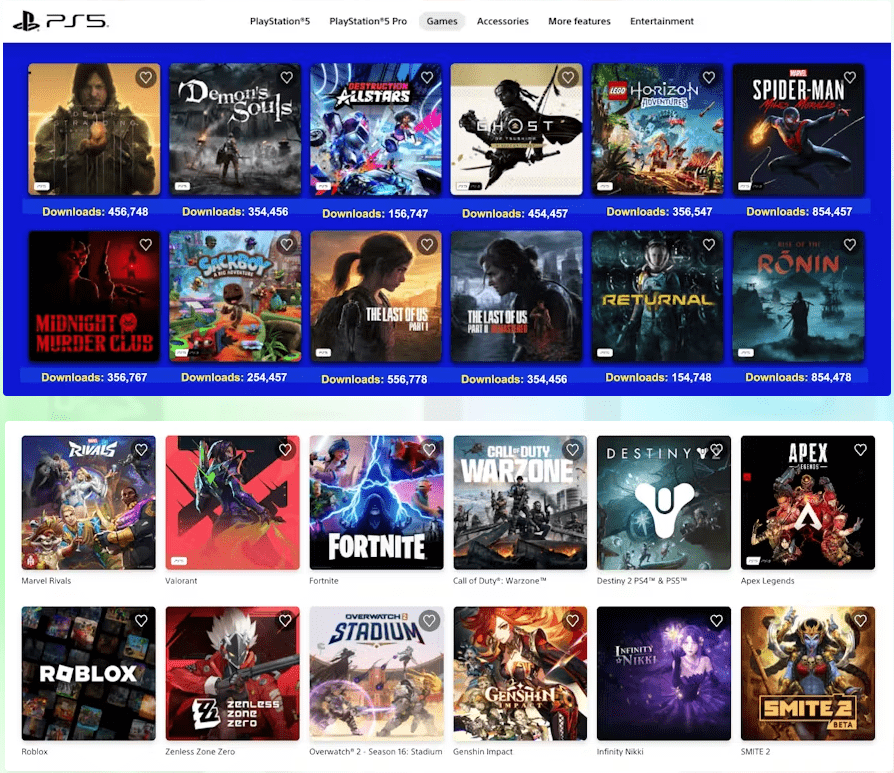Toggle heart on Genshin Impact
Viewport: 894px width, 773px height.
click(572, 620)
